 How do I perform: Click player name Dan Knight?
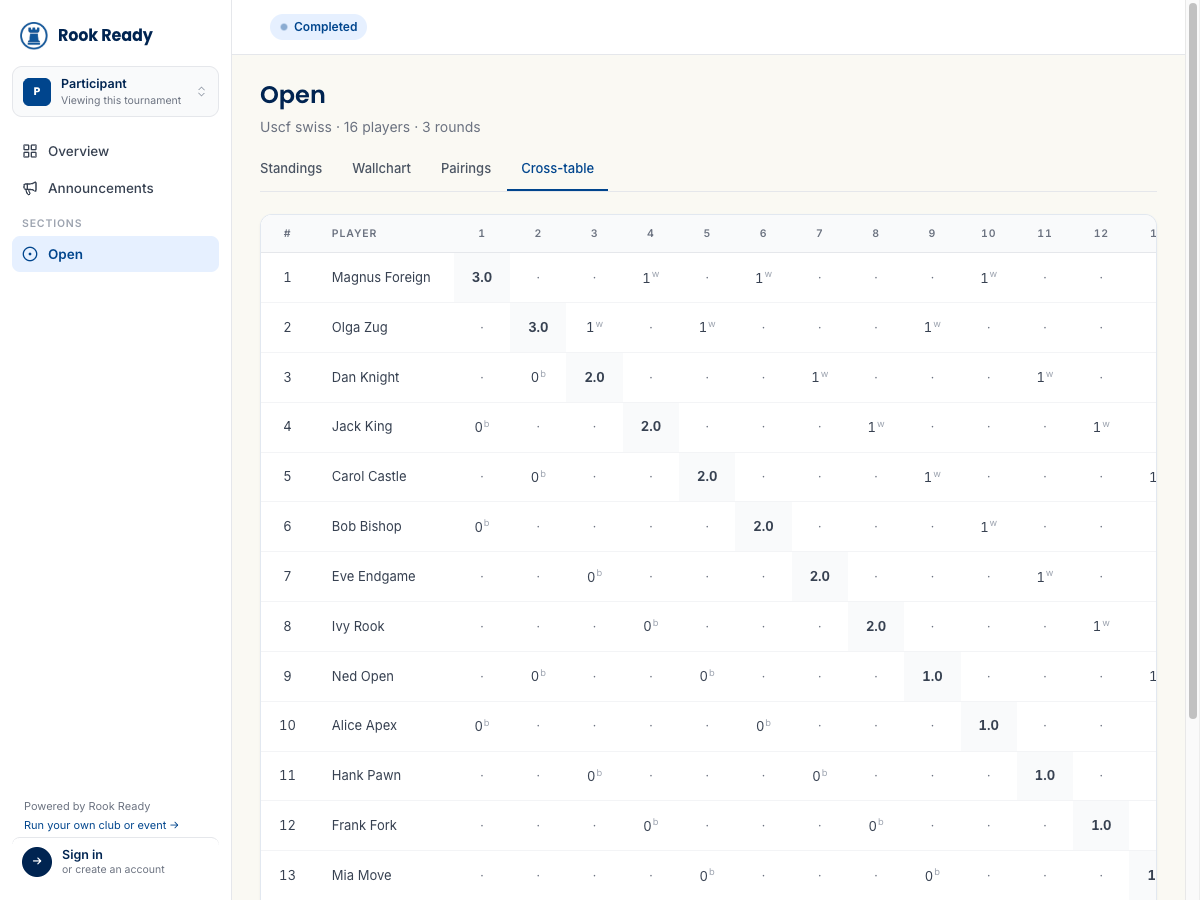click(x=365, y=377)
